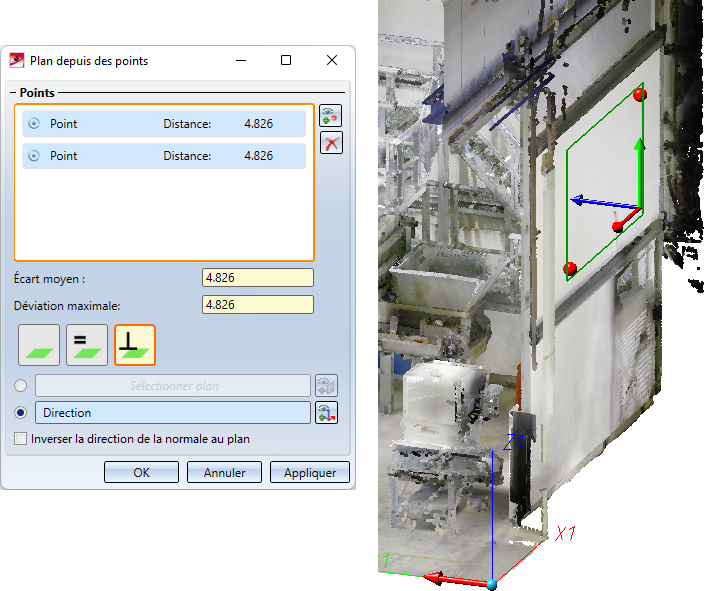704x591 pixels.
Task: Select the Direction radio button
Action: coord(22,412)
